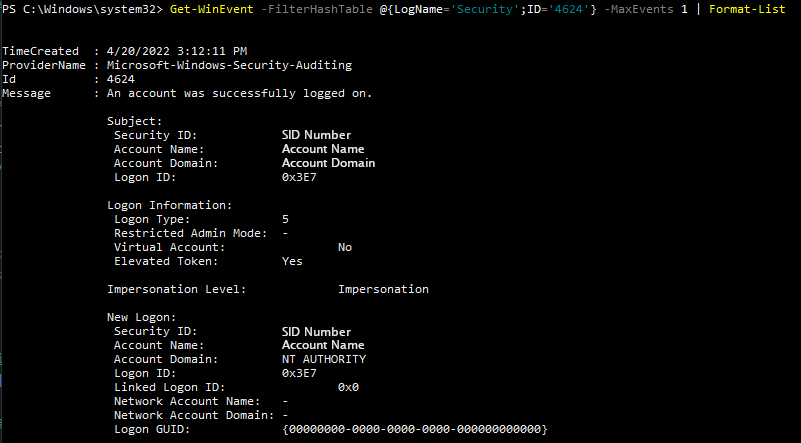Click the -MaxEvents parameter
801x443 pixels.
[639, 9]
